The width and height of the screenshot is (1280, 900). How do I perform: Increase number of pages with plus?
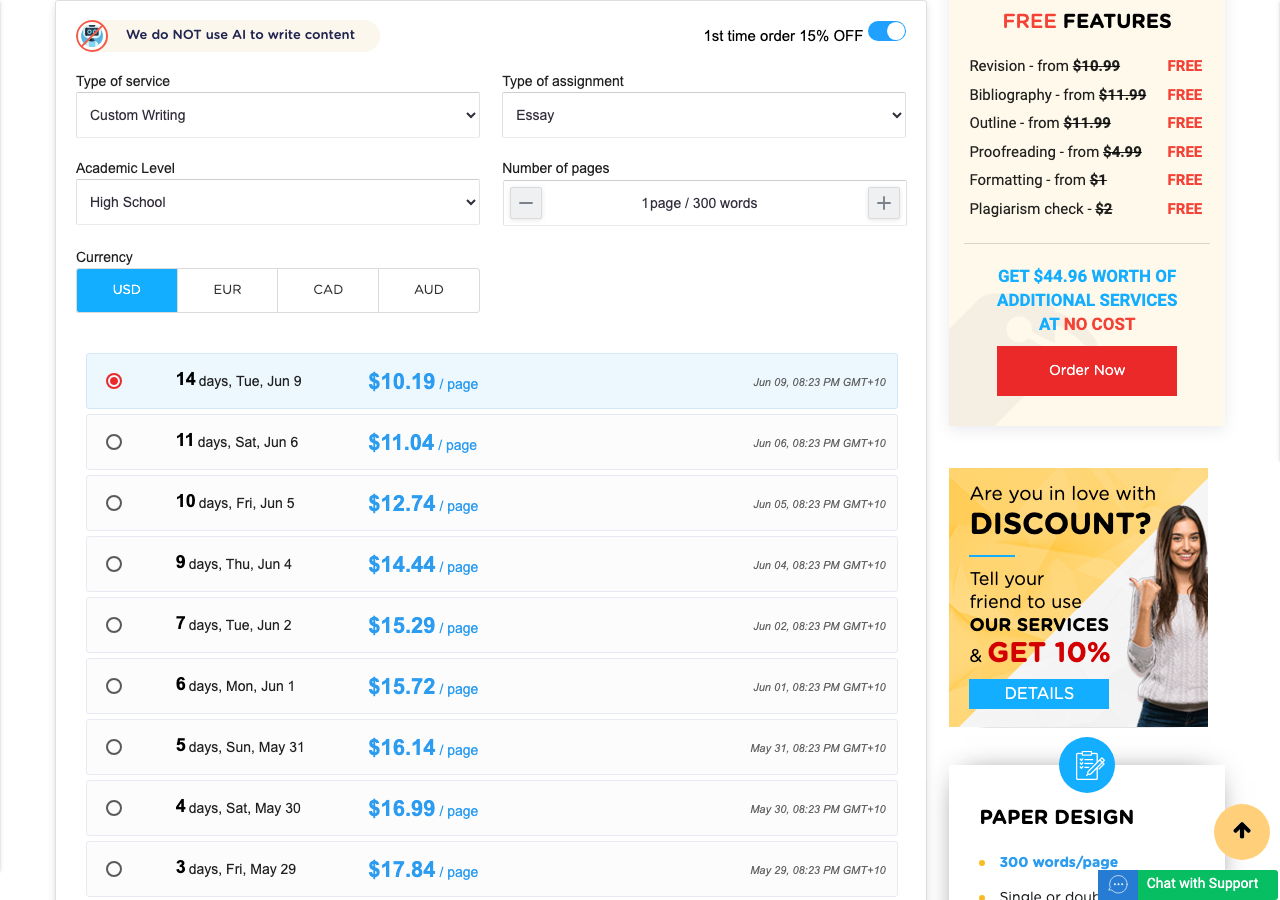(883, 203)
